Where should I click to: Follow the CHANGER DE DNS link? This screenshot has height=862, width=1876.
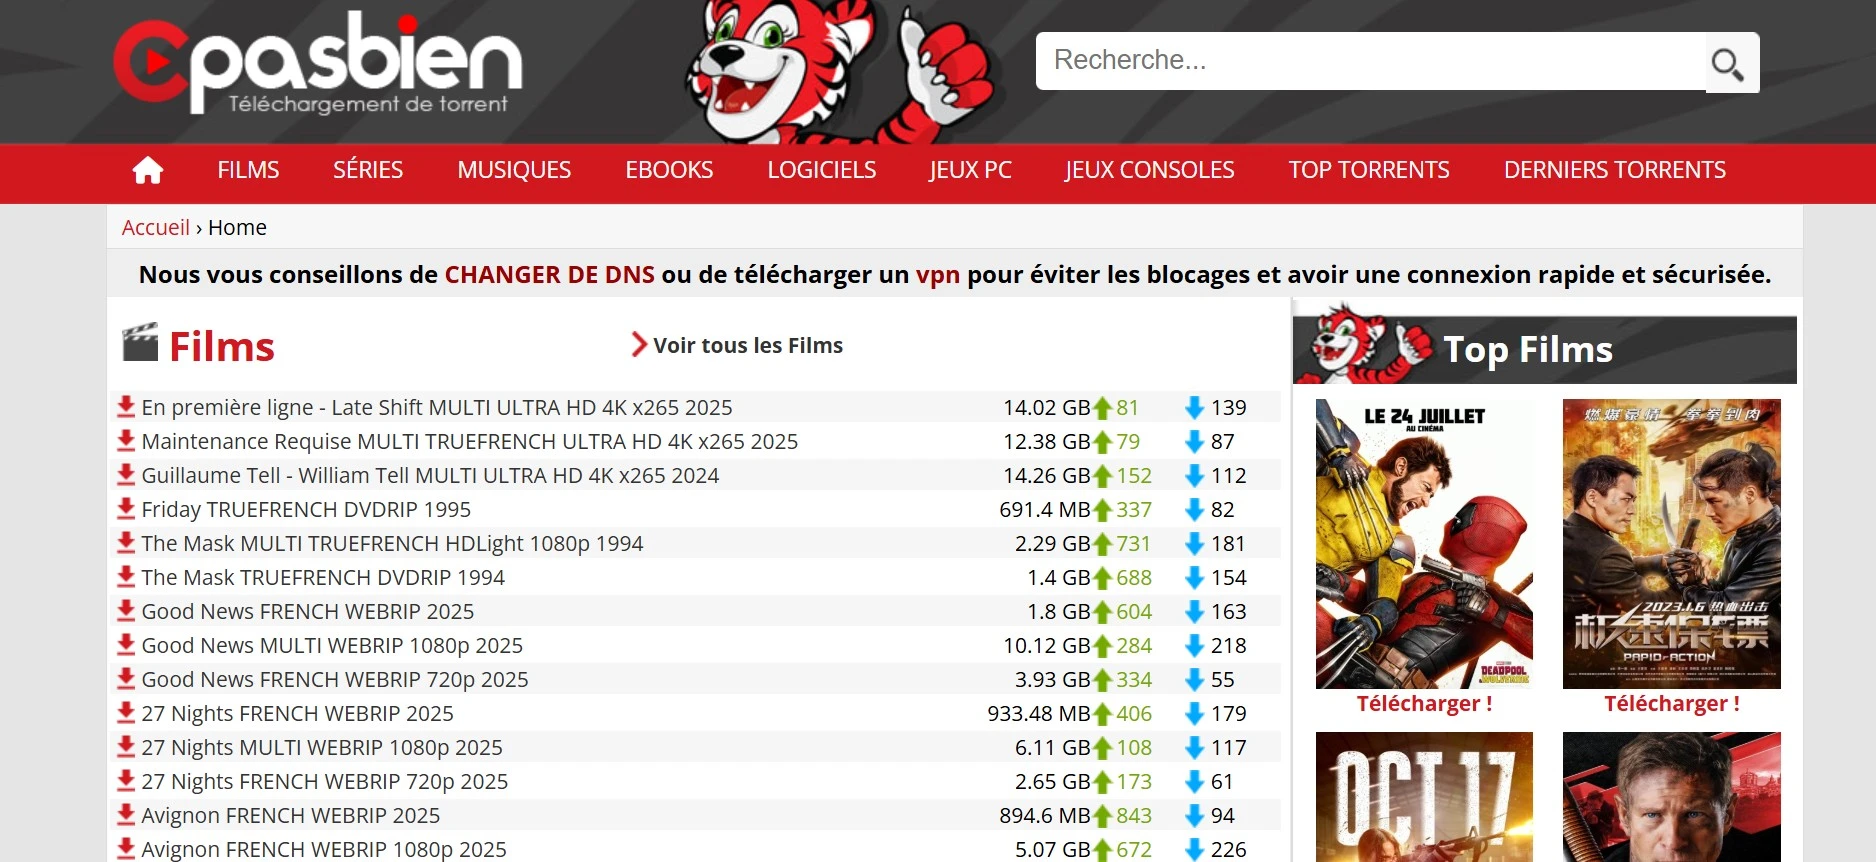pos(549,275)
